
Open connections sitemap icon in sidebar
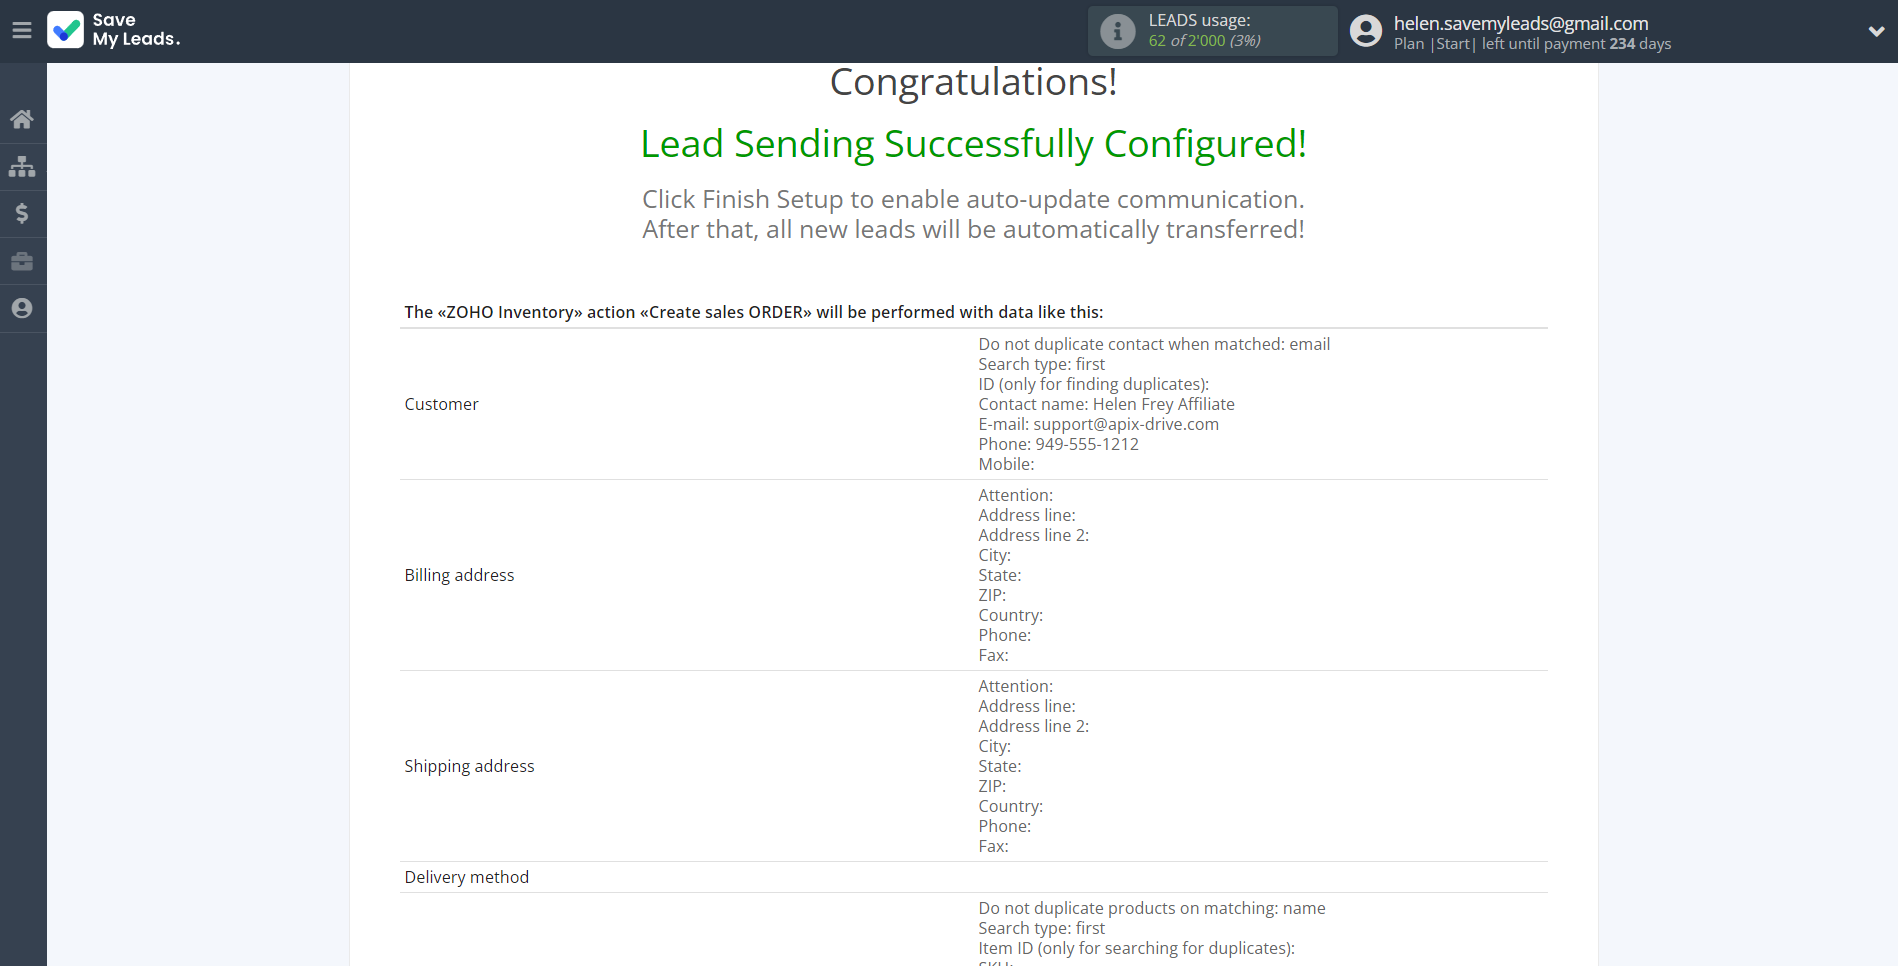pos(22,167)
